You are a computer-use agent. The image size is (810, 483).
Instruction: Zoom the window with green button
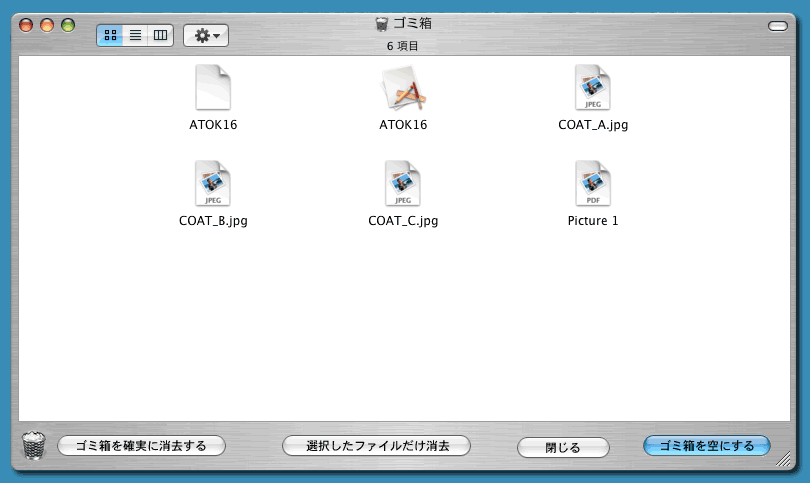click(x=68, y=25)
